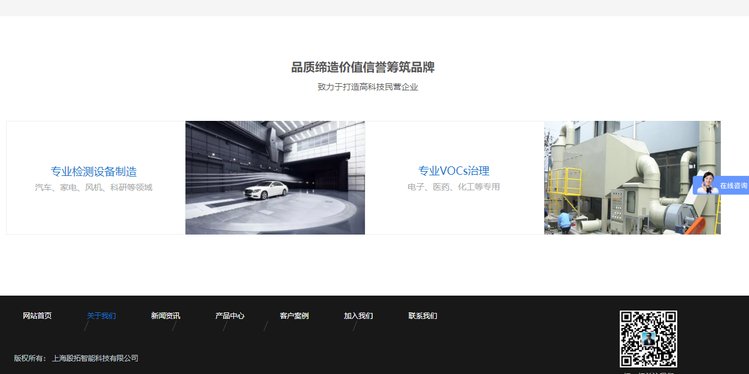The image size is (749, 374).
Task: Click the 专业VOCs治理 heading link
Action: coord(454,171)
